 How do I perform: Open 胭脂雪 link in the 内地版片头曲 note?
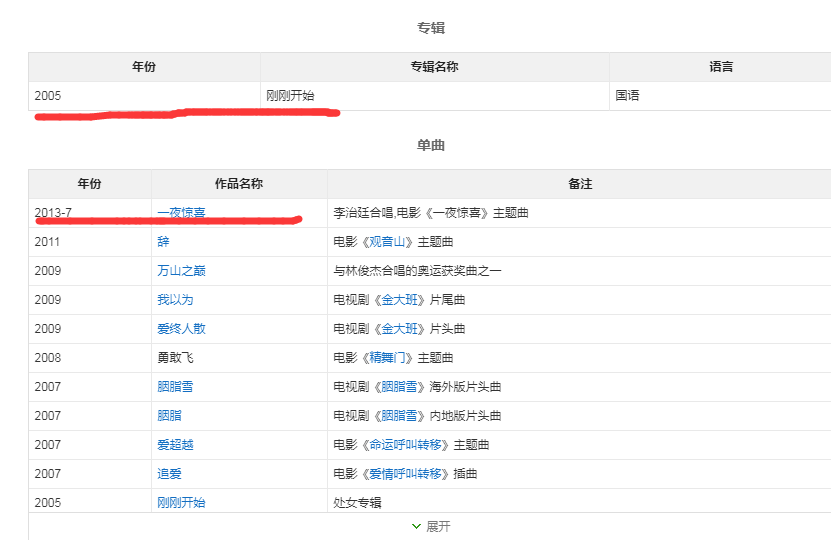[x=399, y=415]
